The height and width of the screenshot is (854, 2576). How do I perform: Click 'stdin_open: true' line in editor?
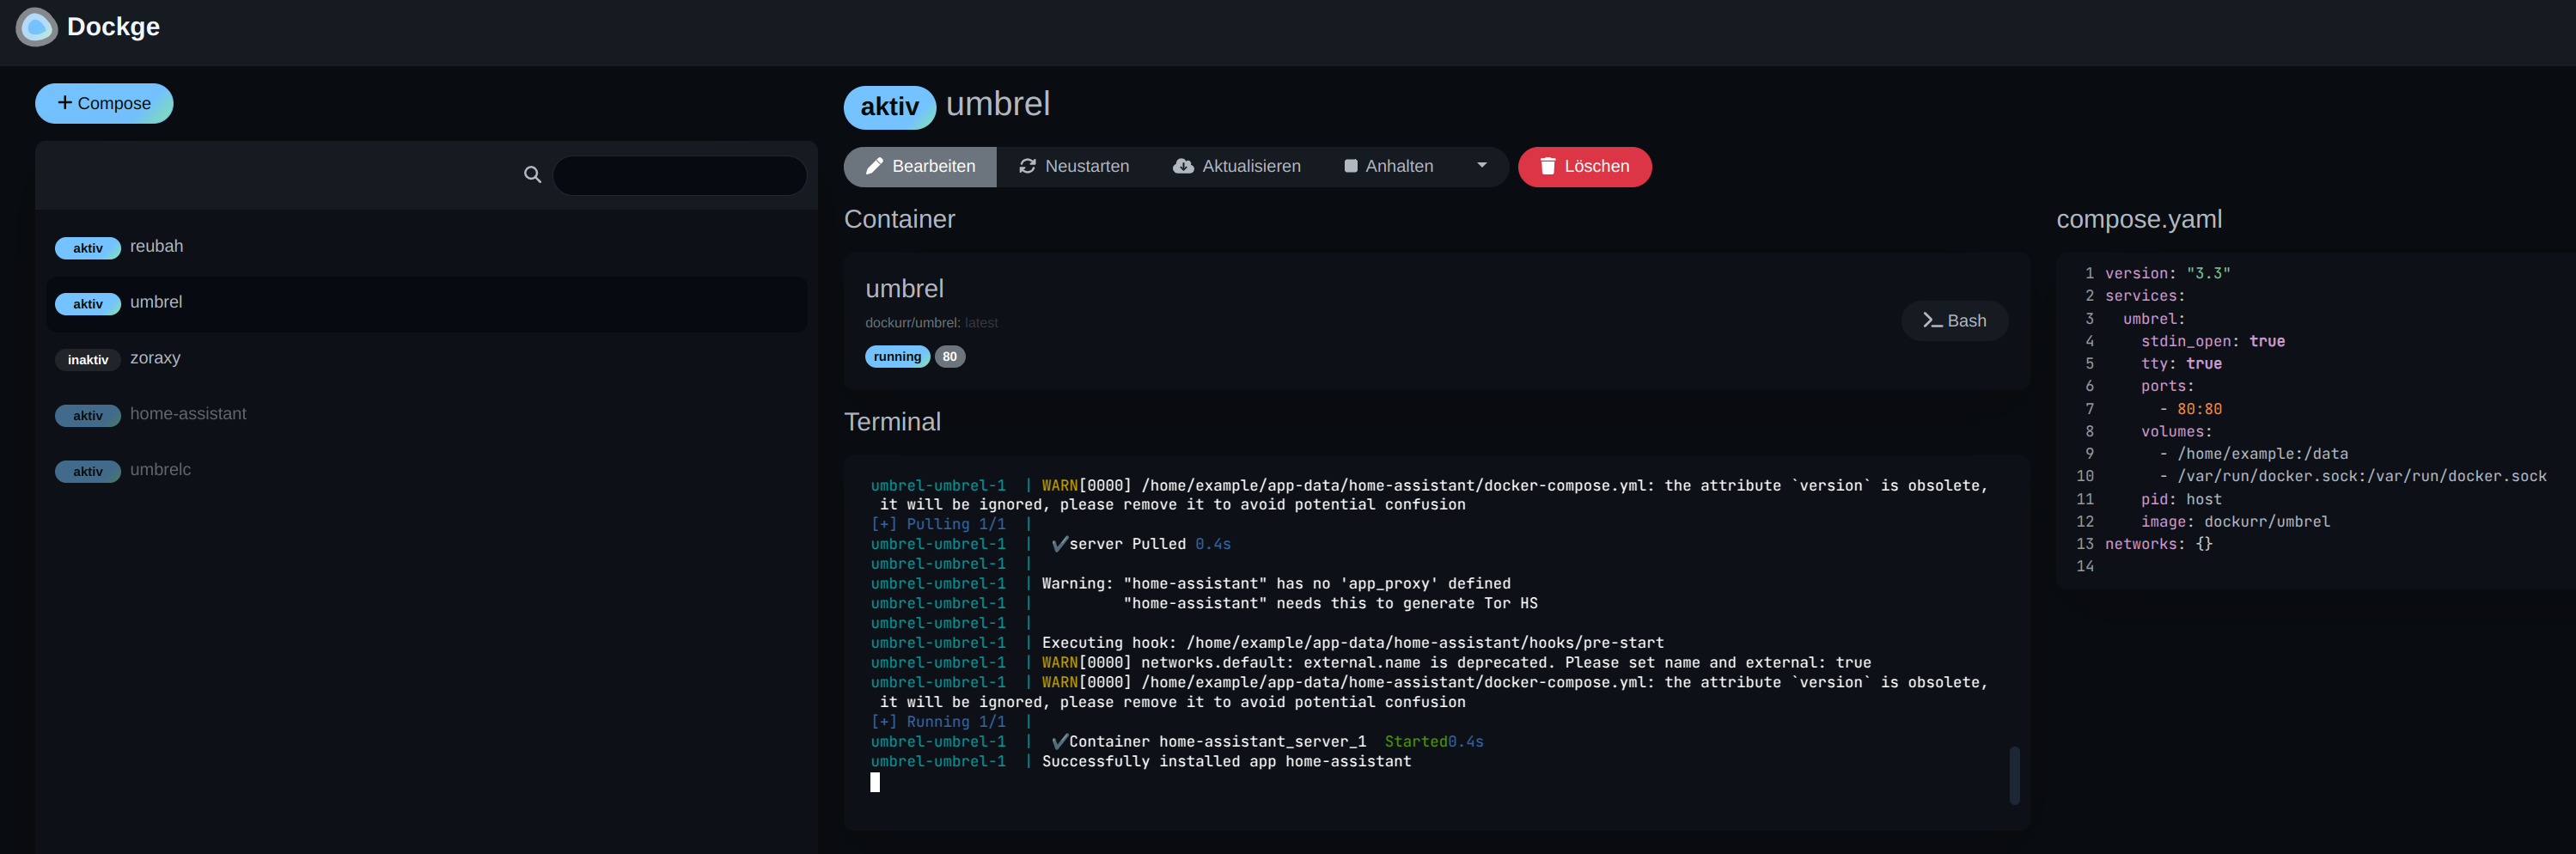(x=2212, y=342)
